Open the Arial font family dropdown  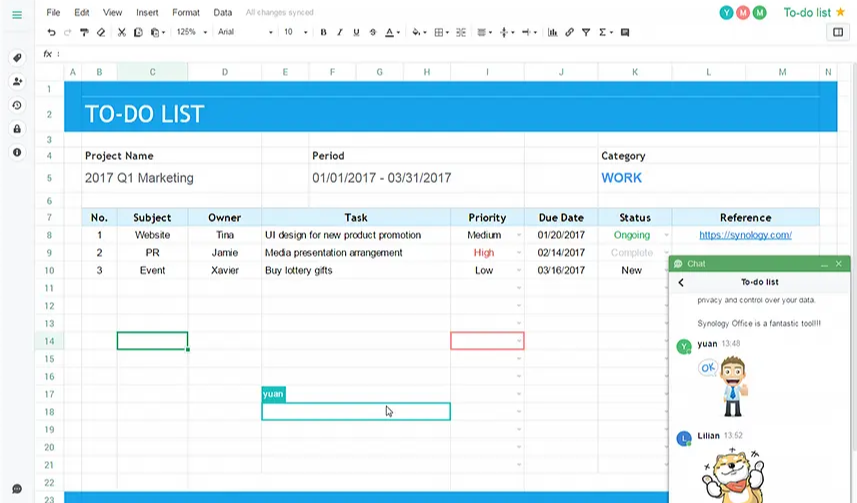[x=244, y=32]
